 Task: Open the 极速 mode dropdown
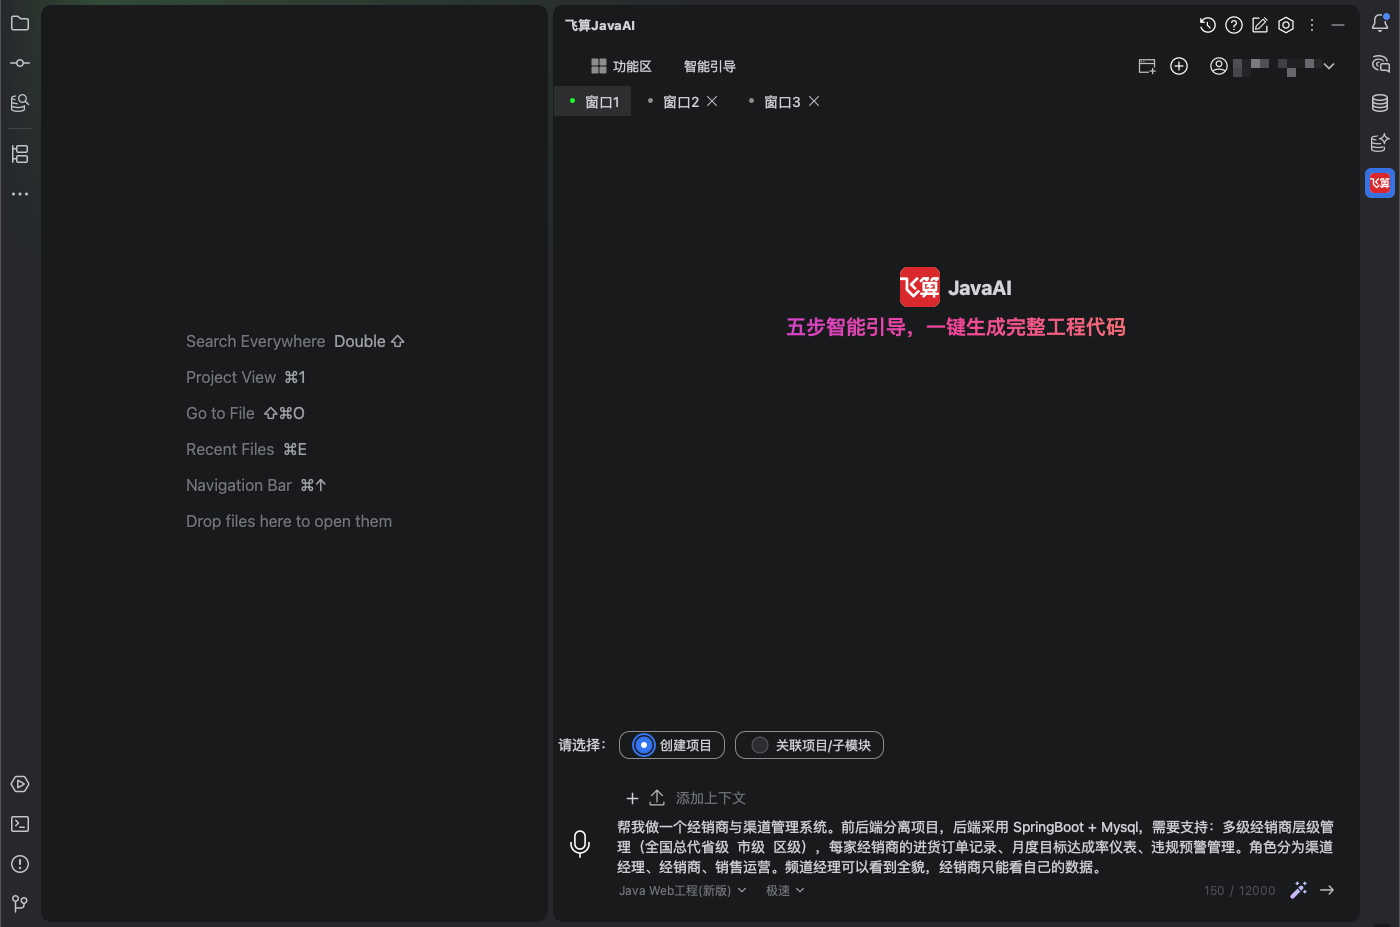pyautogui.click(x=785, y=891)
